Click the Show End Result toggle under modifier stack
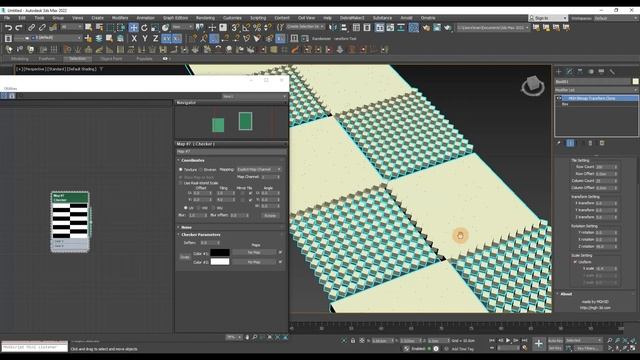This screenshot has width=640, height=360. click(570, 143)
